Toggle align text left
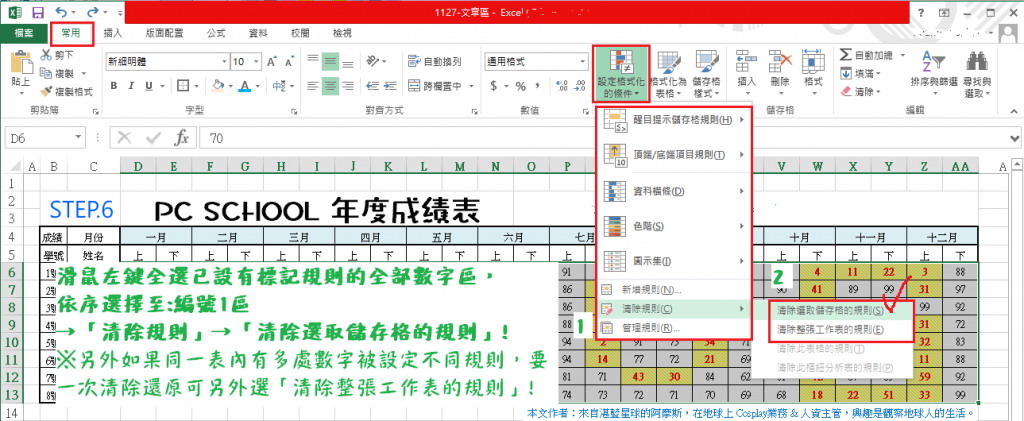 coord(313,86)
